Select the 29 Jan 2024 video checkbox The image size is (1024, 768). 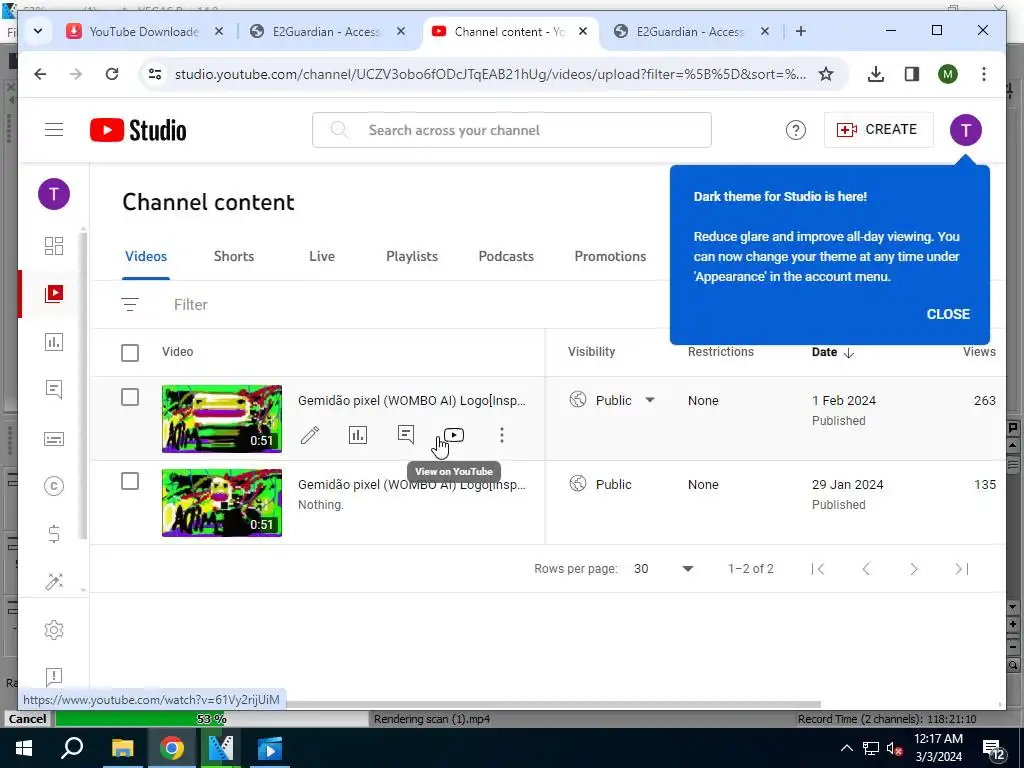point(130,481)
